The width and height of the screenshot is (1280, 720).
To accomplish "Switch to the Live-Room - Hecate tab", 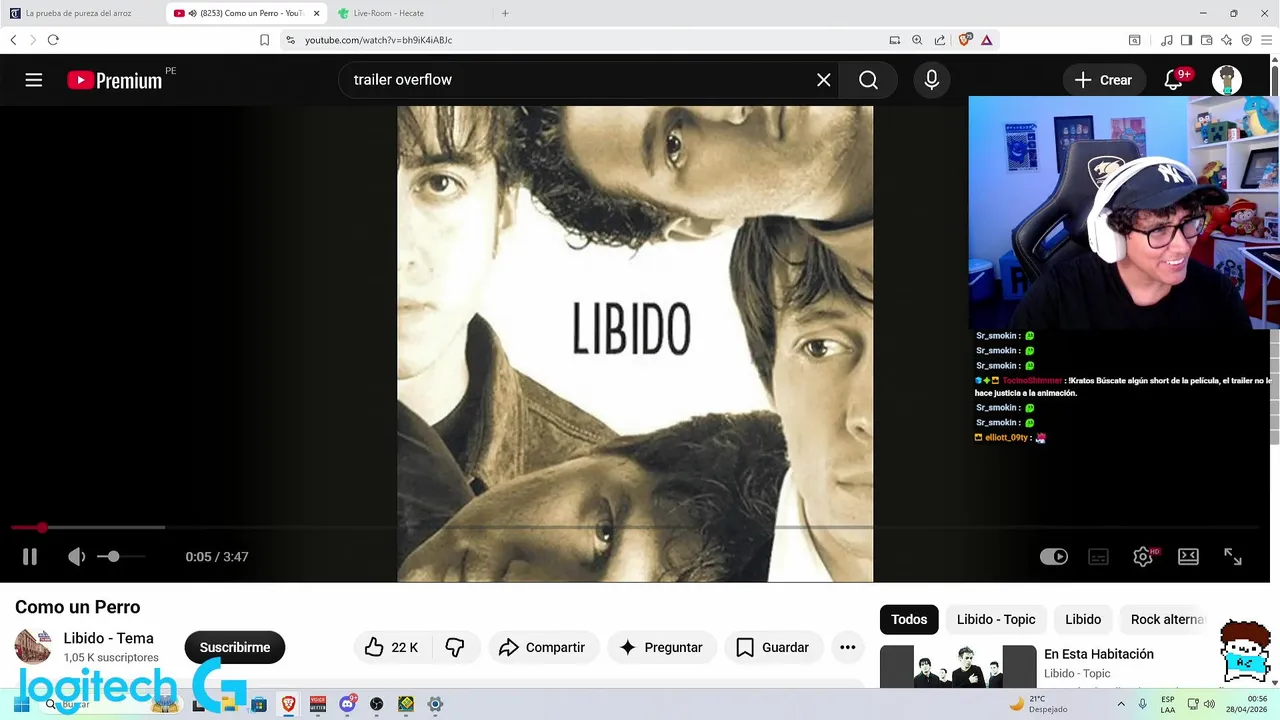I will tap(388, 13).
